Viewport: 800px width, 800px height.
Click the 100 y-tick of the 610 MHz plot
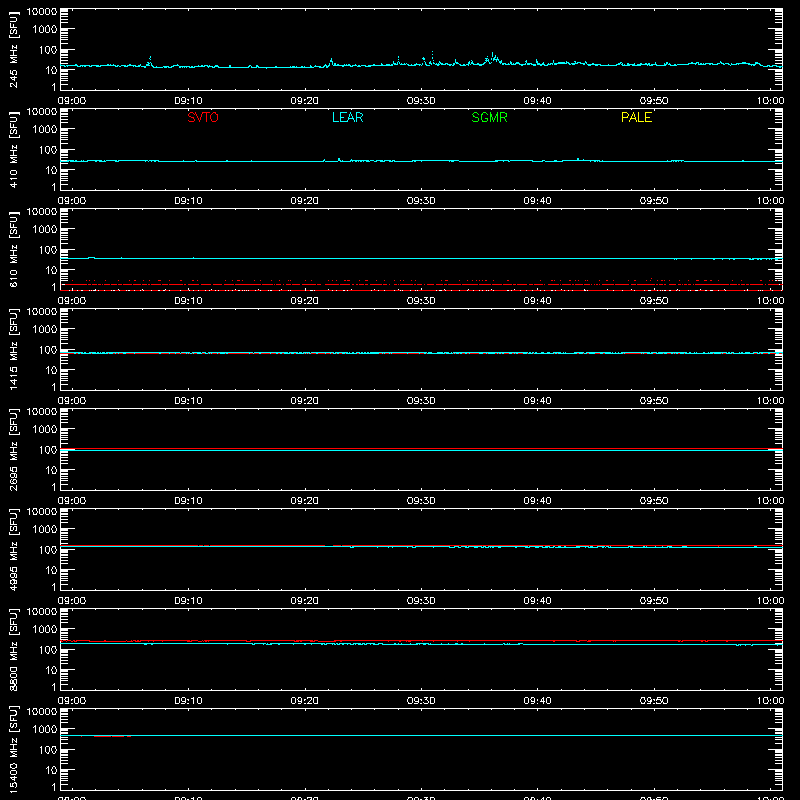(48, 250)
